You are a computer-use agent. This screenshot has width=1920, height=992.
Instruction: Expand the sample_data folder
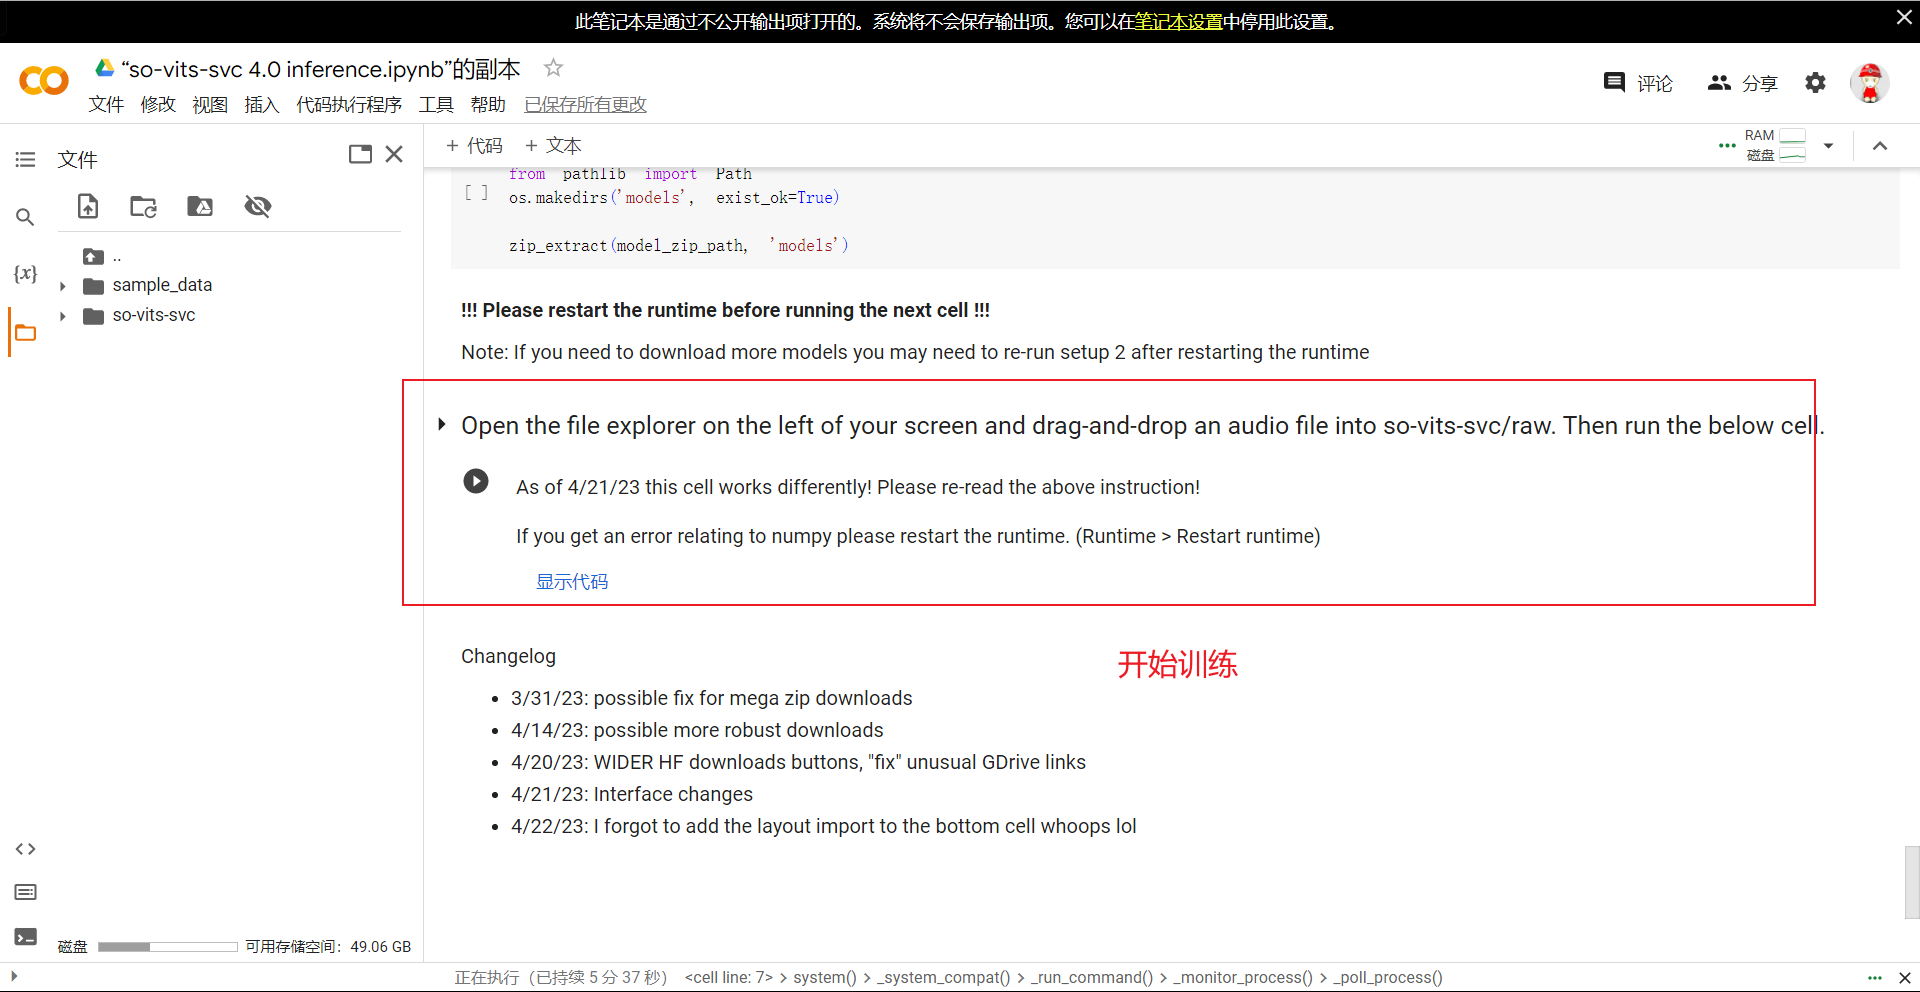[63, 286]
